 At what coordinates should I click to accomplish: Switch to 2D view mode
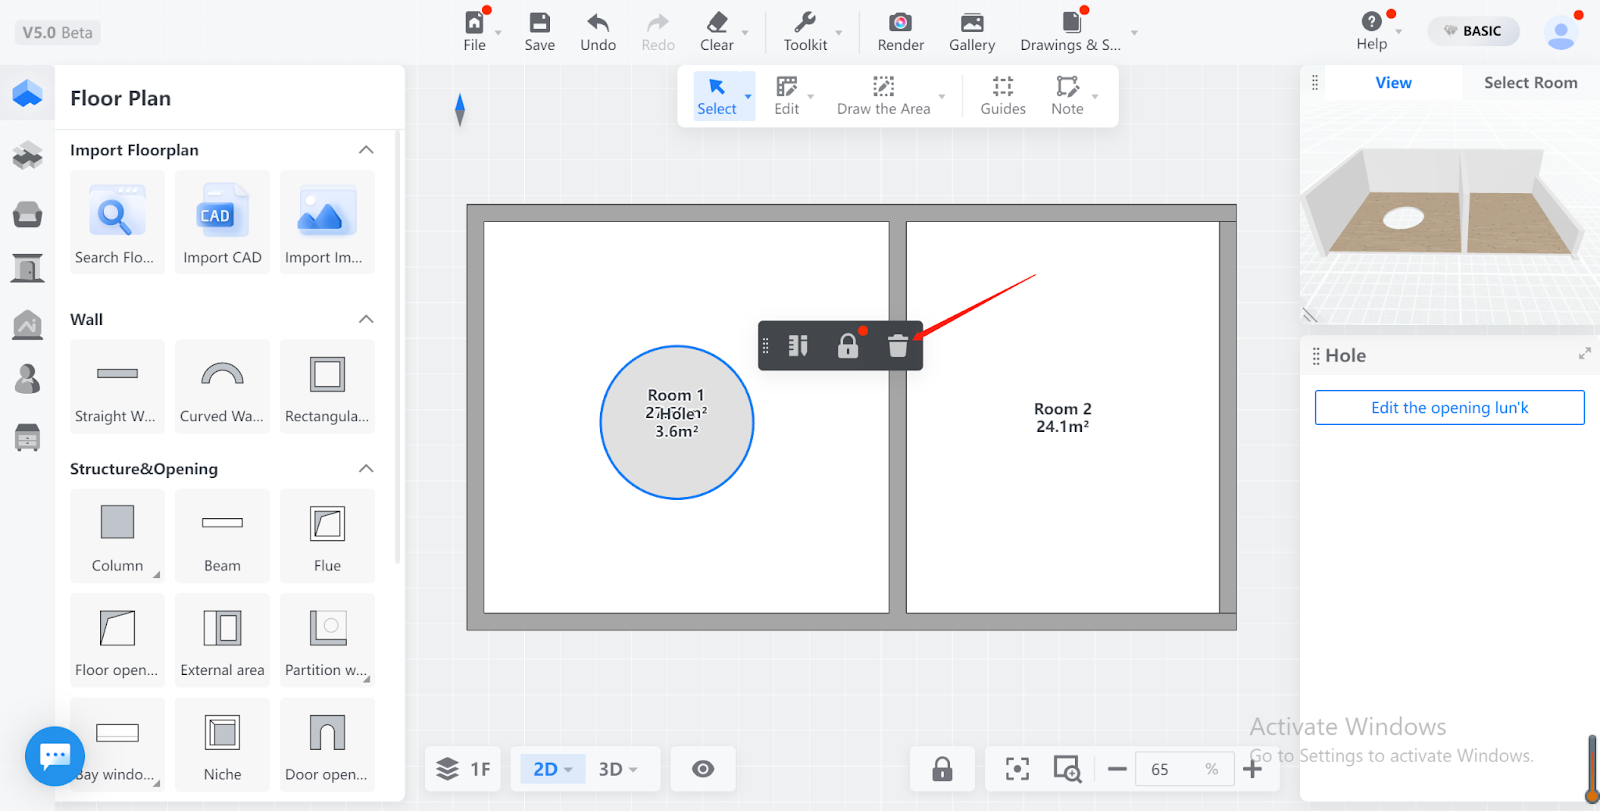(x=545, y=769)
